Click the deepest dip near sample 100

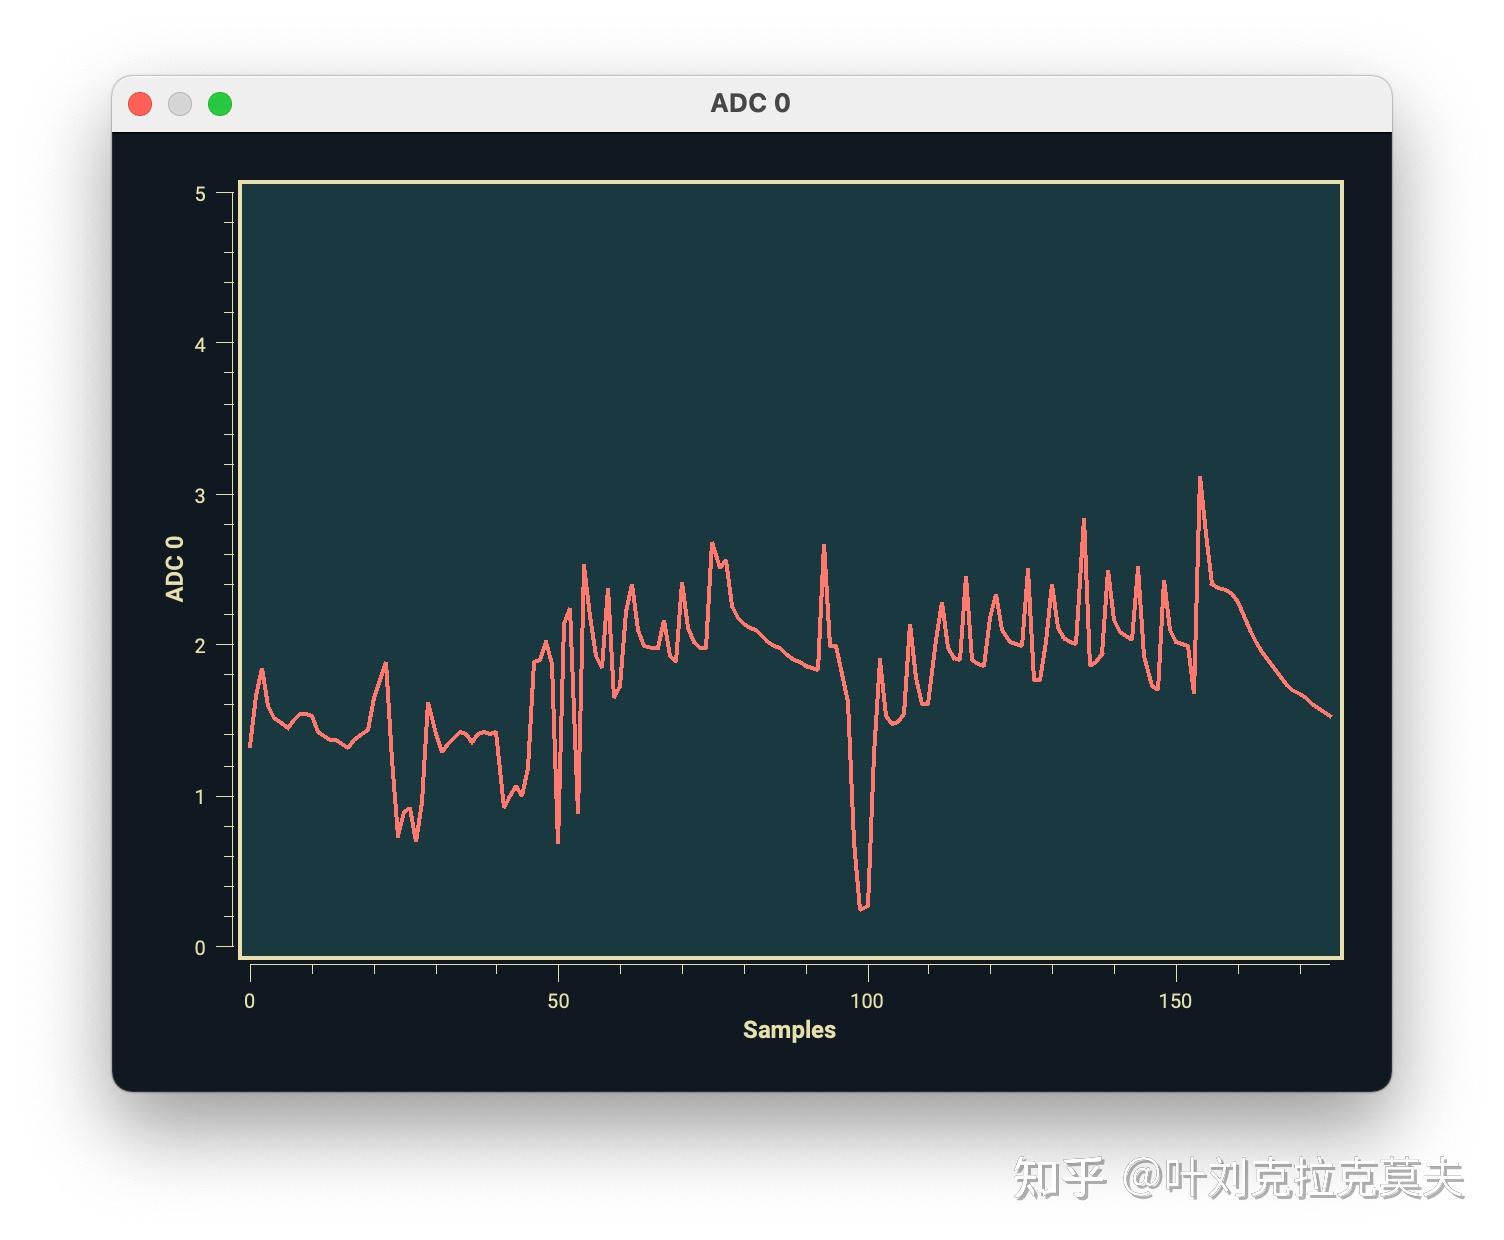point(860,909)
